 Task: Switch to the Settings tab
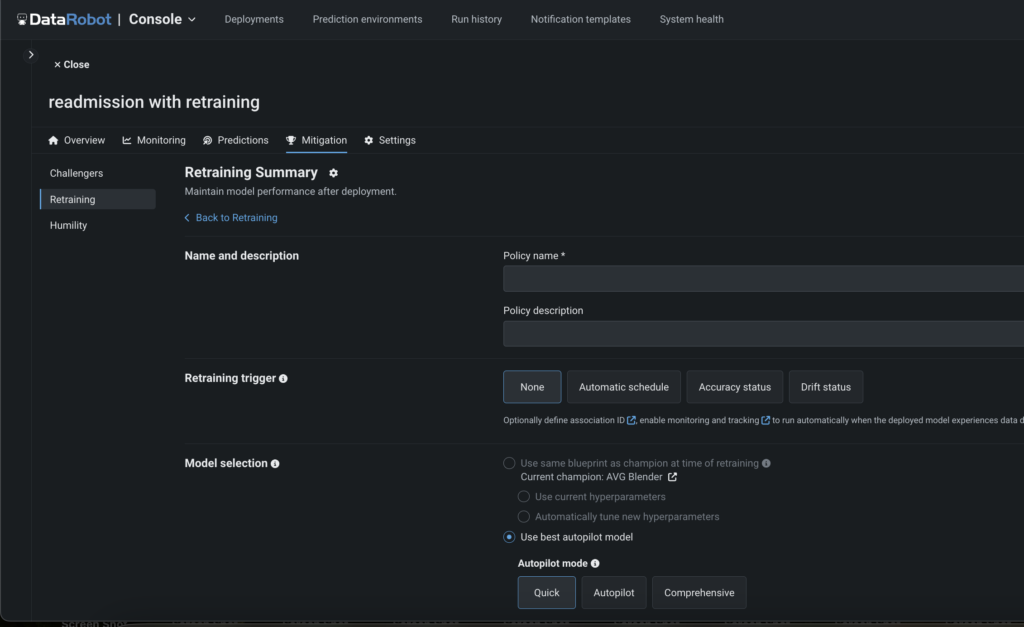390,140
